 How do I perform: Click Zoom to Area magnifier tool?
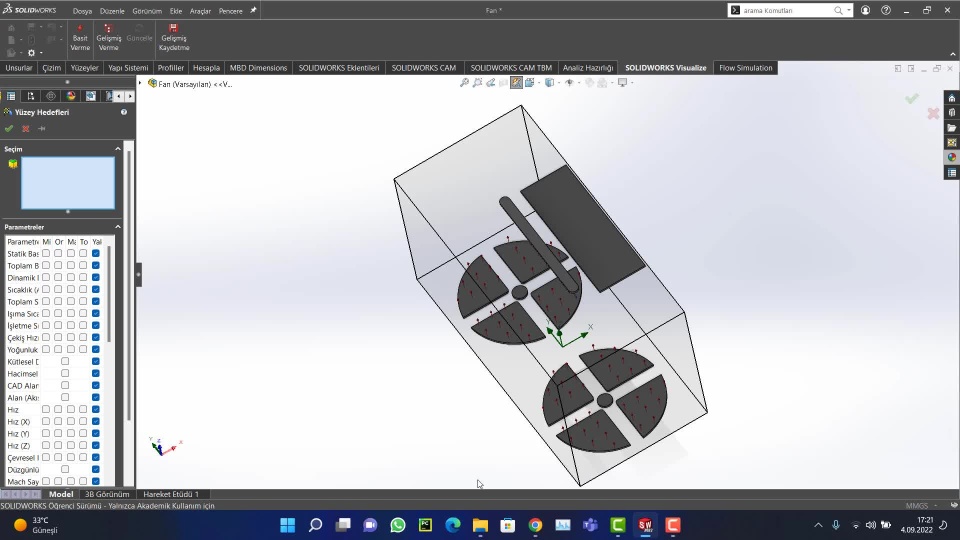pyautogui.click(x=478, y=83)
